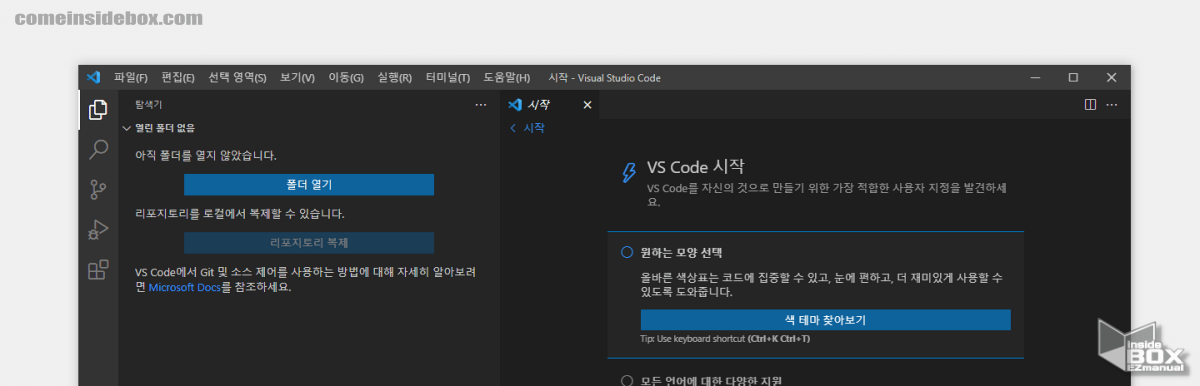Close the 시작 editor tab

click(x=587, y=104)
